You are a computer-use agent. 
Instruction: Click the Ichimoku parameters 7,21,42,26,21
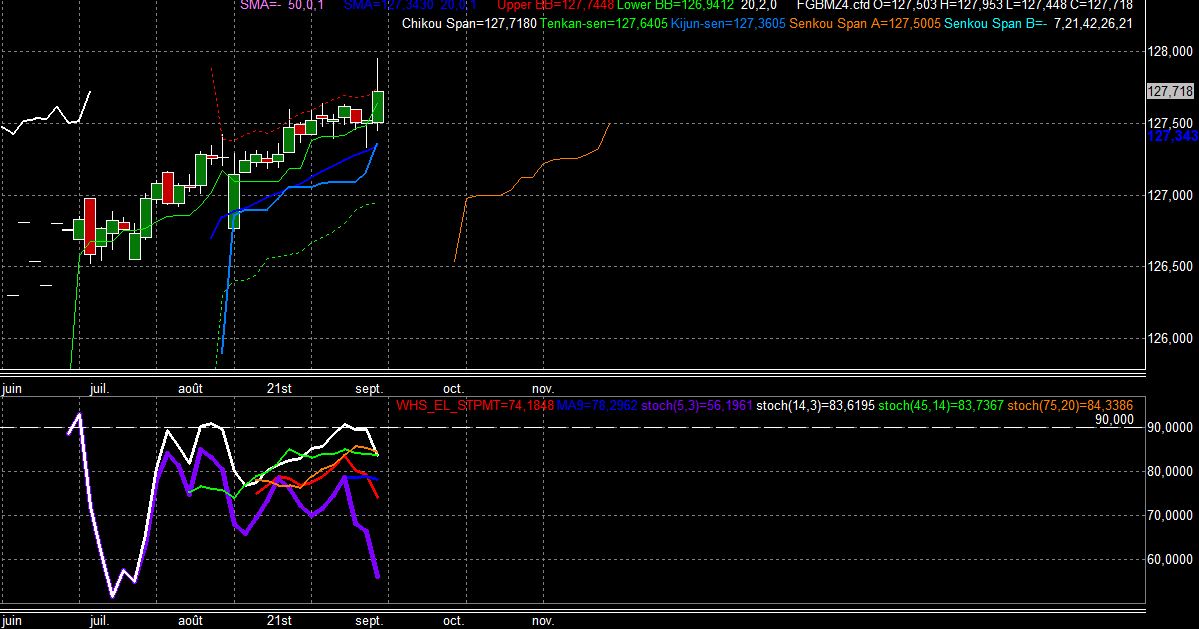[1093, 24]
